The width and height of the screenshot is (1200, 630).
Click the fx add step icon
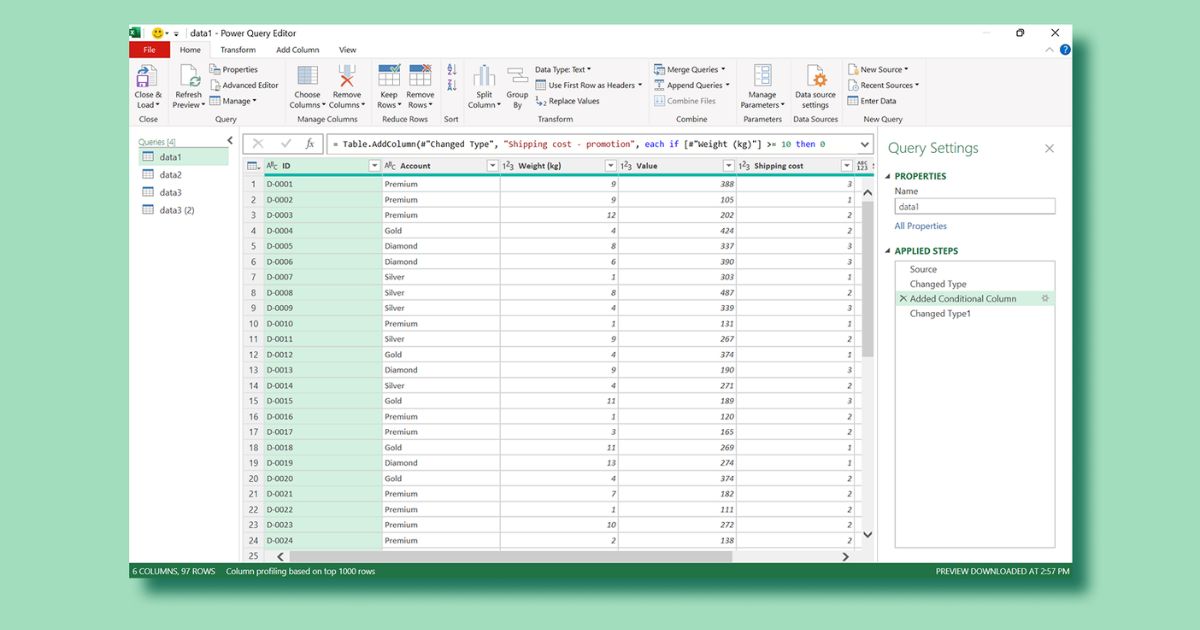point(310,144)
